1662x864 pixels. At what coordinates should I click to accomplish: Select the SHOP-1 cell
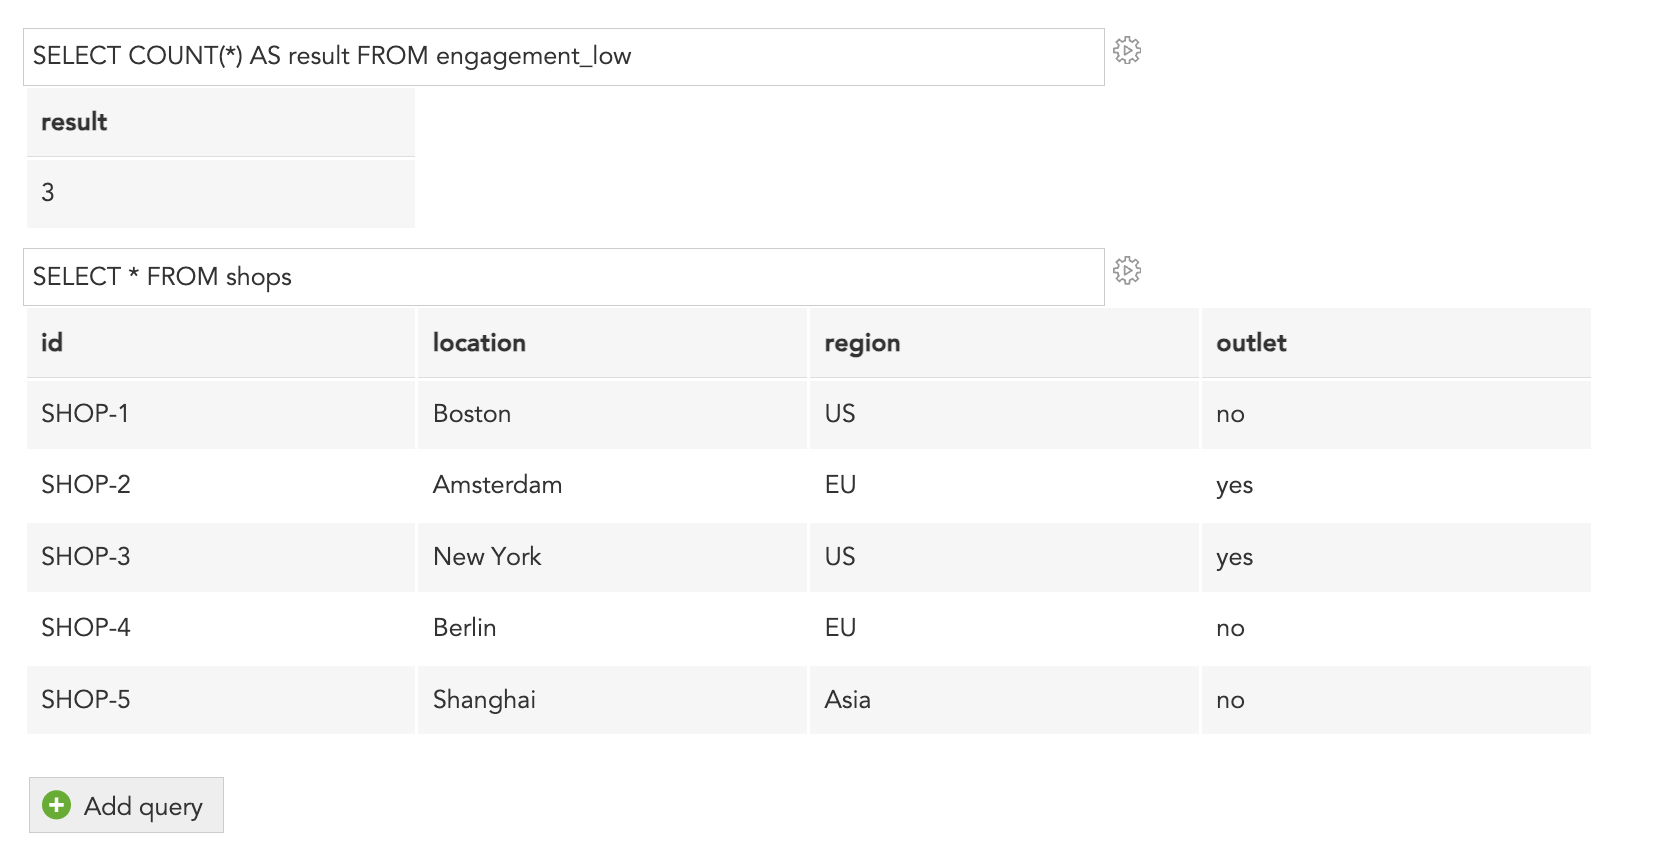pyautogui.click(x=221, y=414)
